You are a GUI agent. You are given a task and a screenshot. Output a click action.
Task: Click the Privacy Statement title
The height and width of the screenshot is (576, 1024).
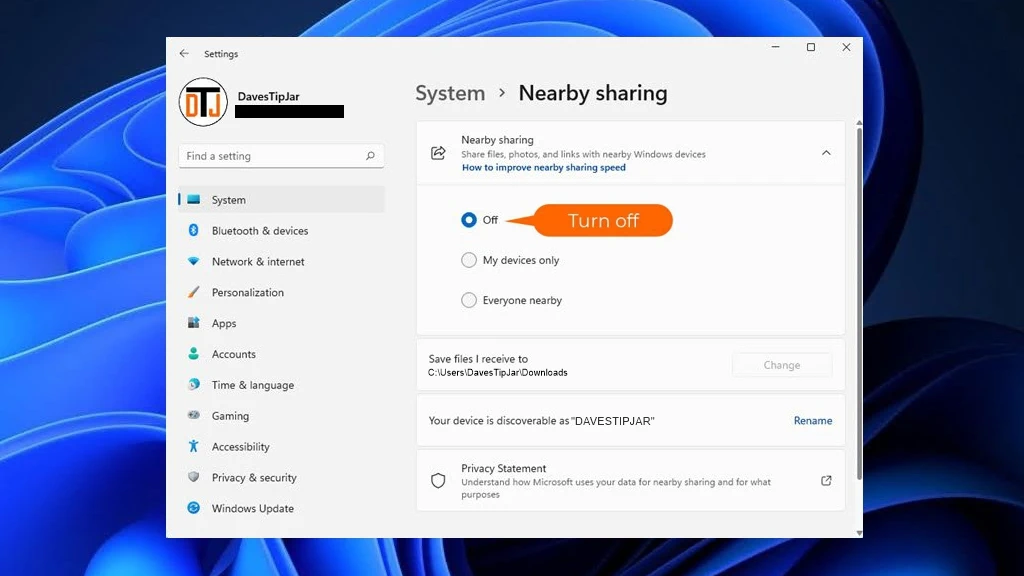point(504,468)
